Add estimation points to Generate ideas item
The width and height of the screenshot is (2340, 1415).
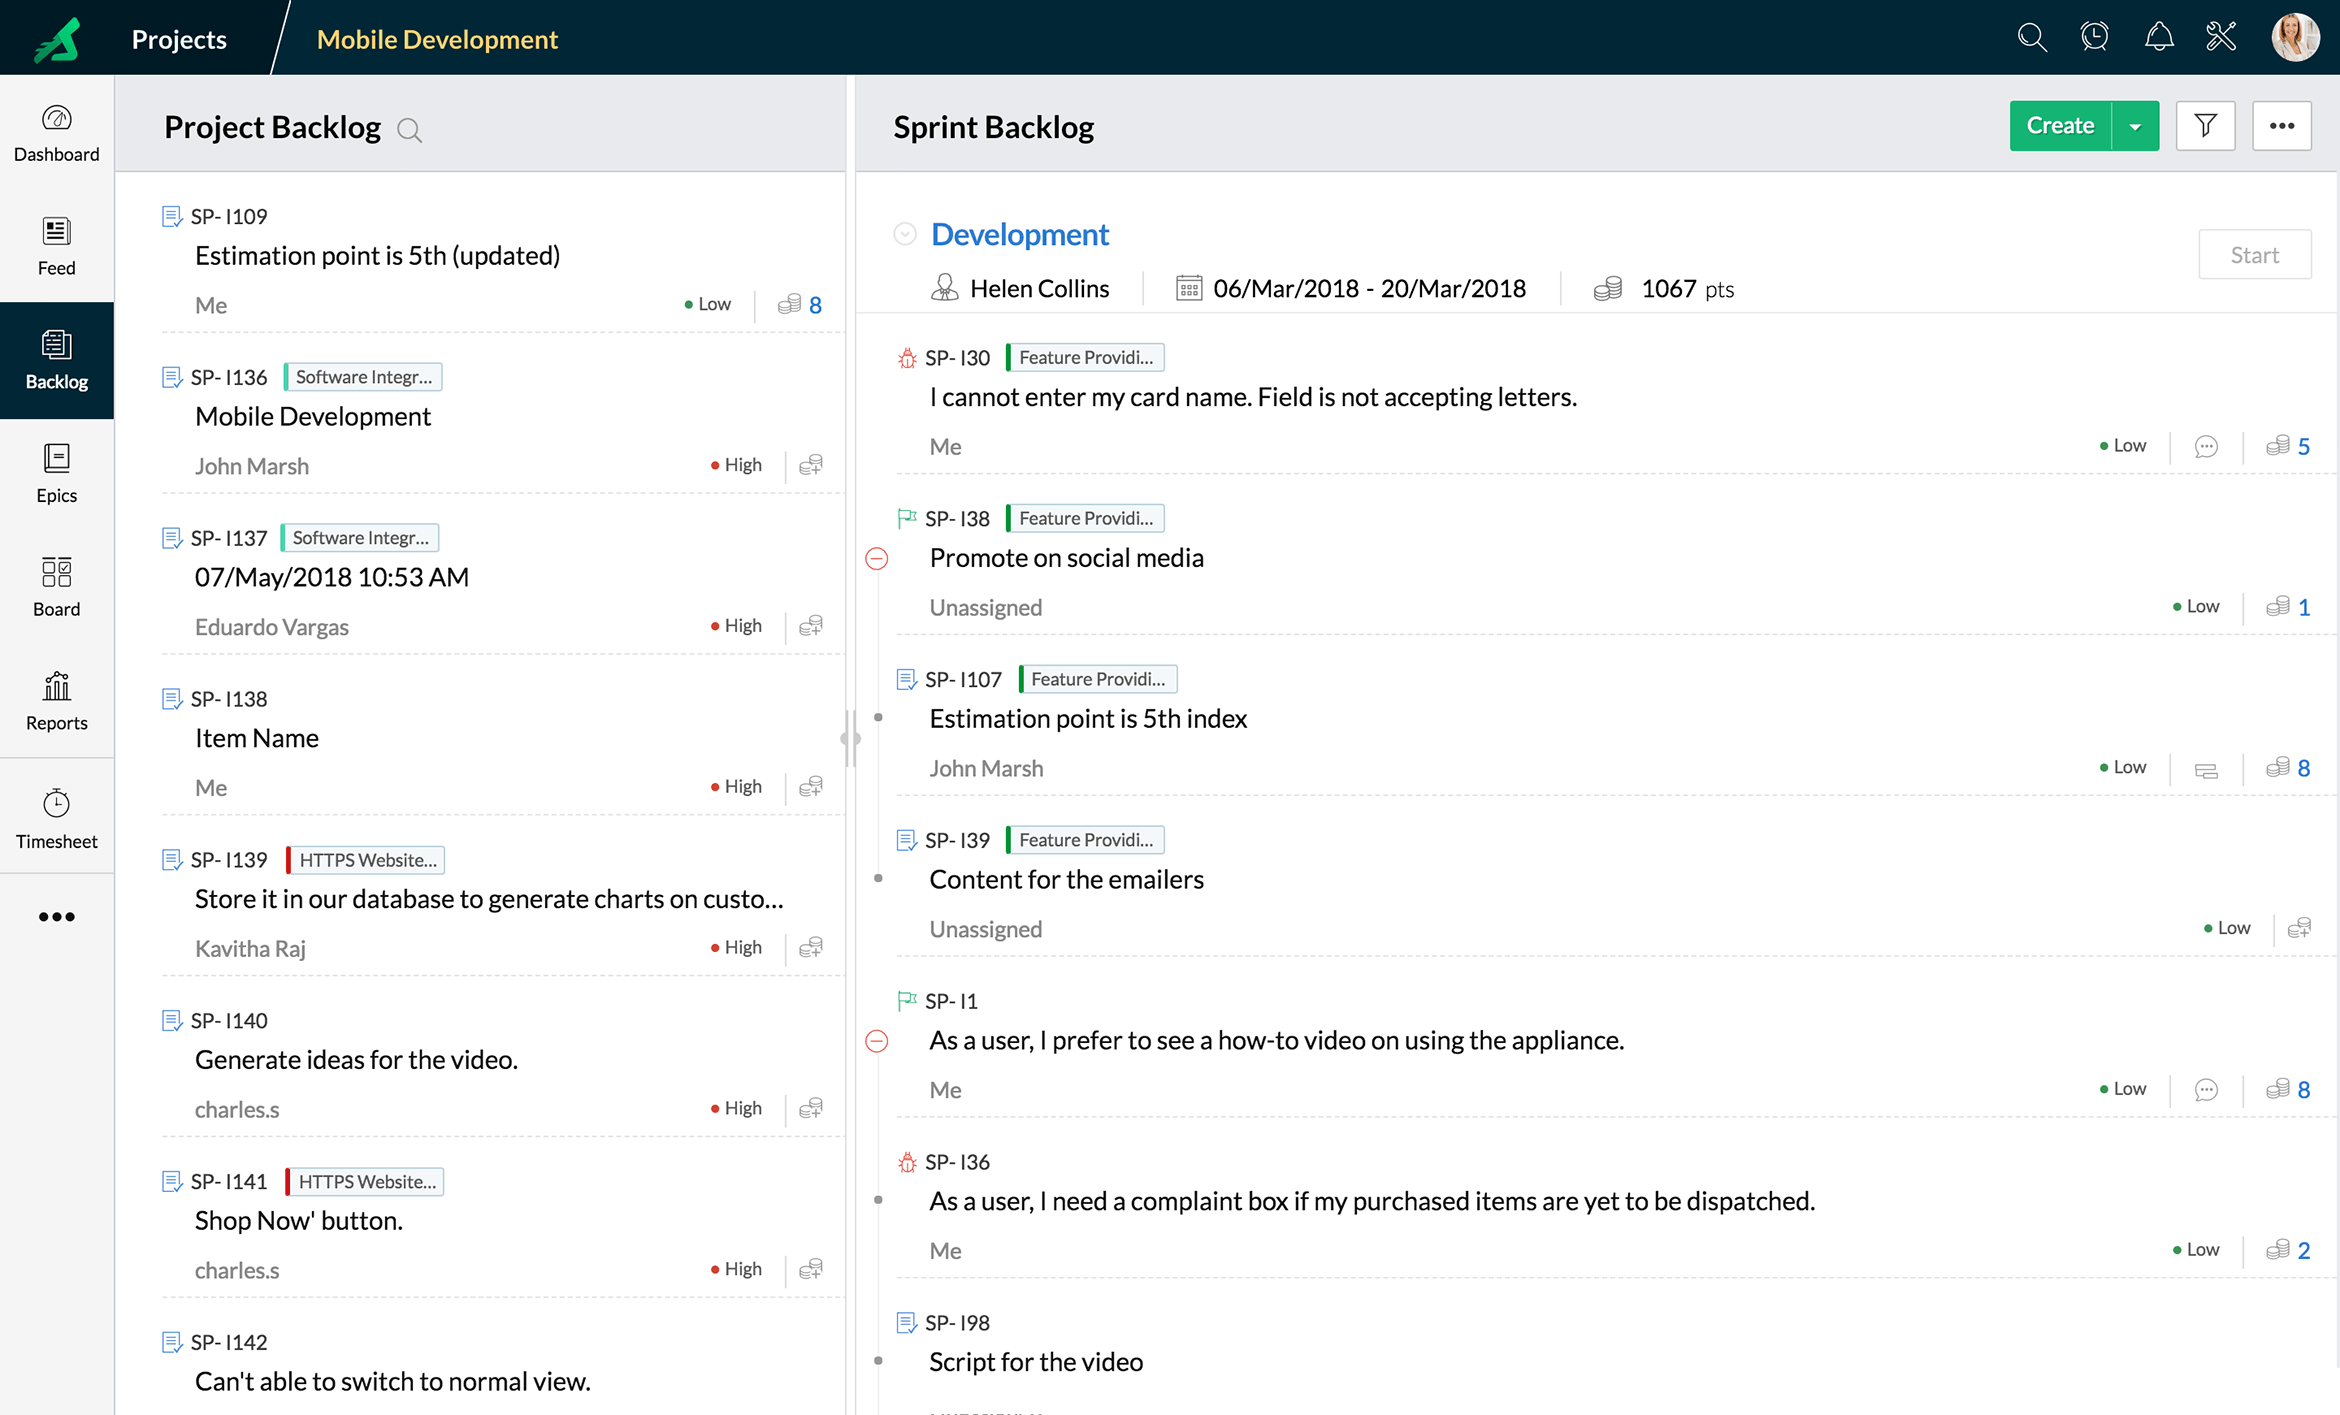(x=811, y=1108)
